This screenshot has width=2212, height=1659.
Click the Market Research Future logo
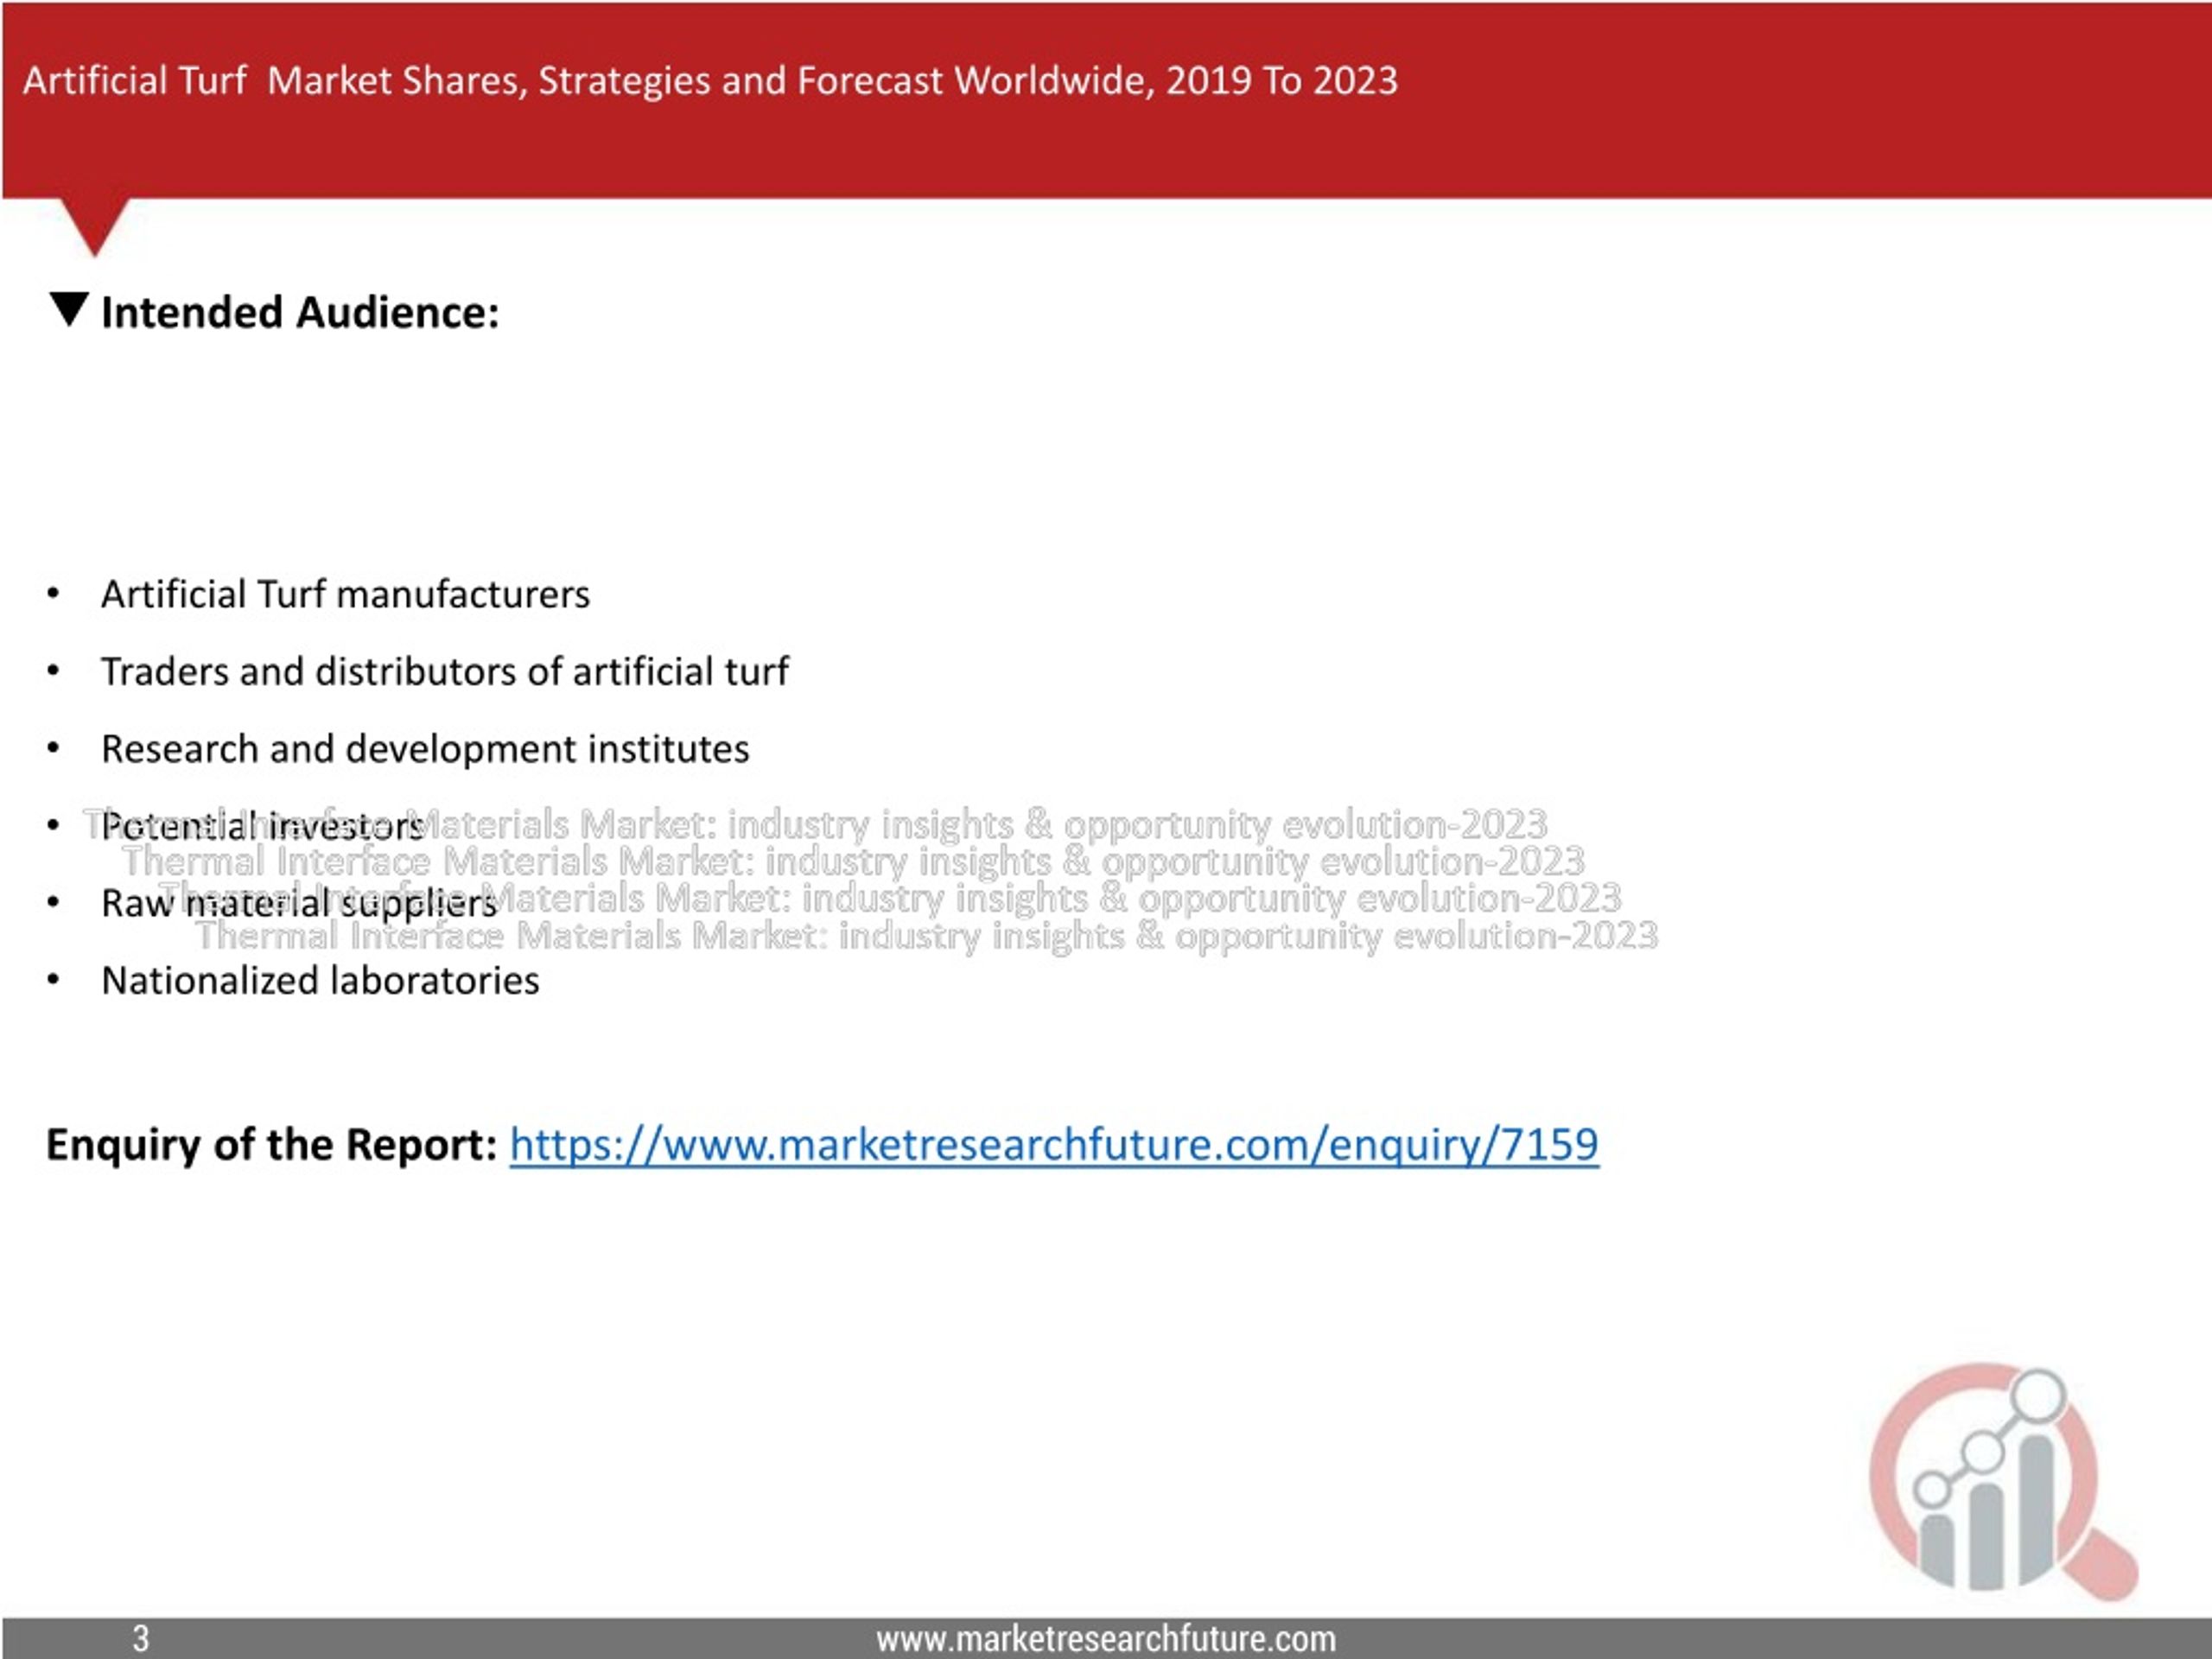(x=2004, y=1480)
